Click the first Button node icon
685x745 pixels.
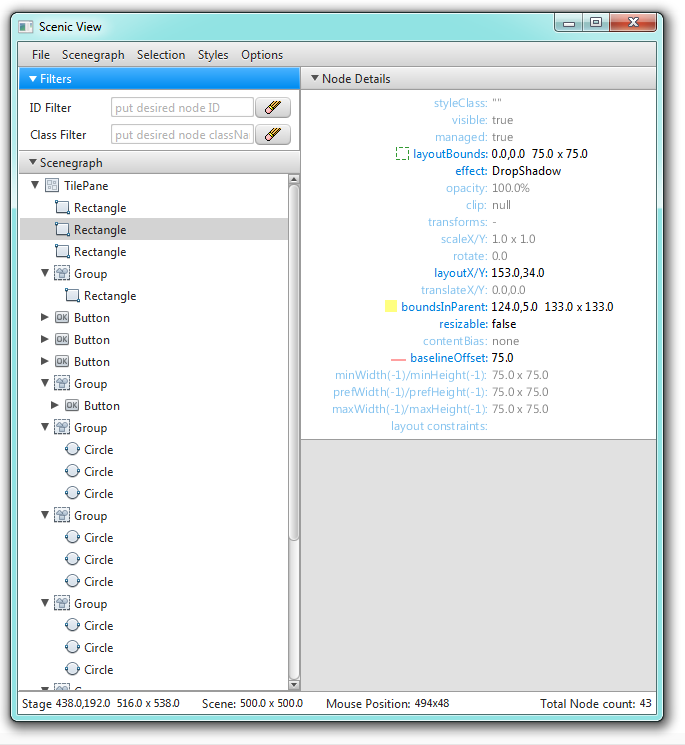coord(62,318)
